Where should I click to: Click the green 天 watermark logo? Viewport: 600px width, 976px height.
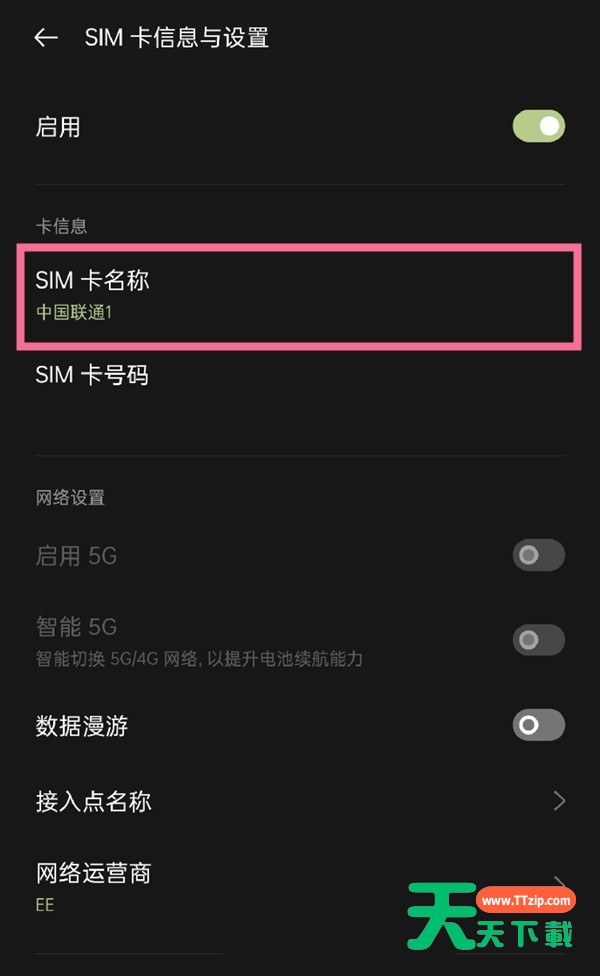point(439,915)
